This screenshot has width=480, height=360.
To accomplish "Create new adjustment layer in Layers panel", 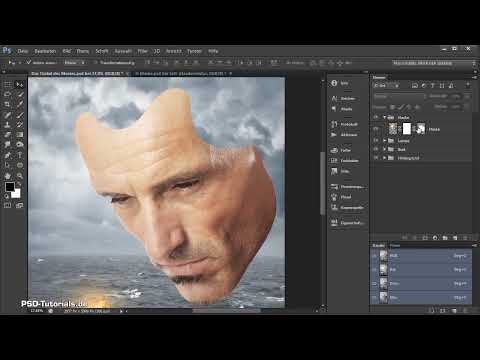I will point(435,238).
